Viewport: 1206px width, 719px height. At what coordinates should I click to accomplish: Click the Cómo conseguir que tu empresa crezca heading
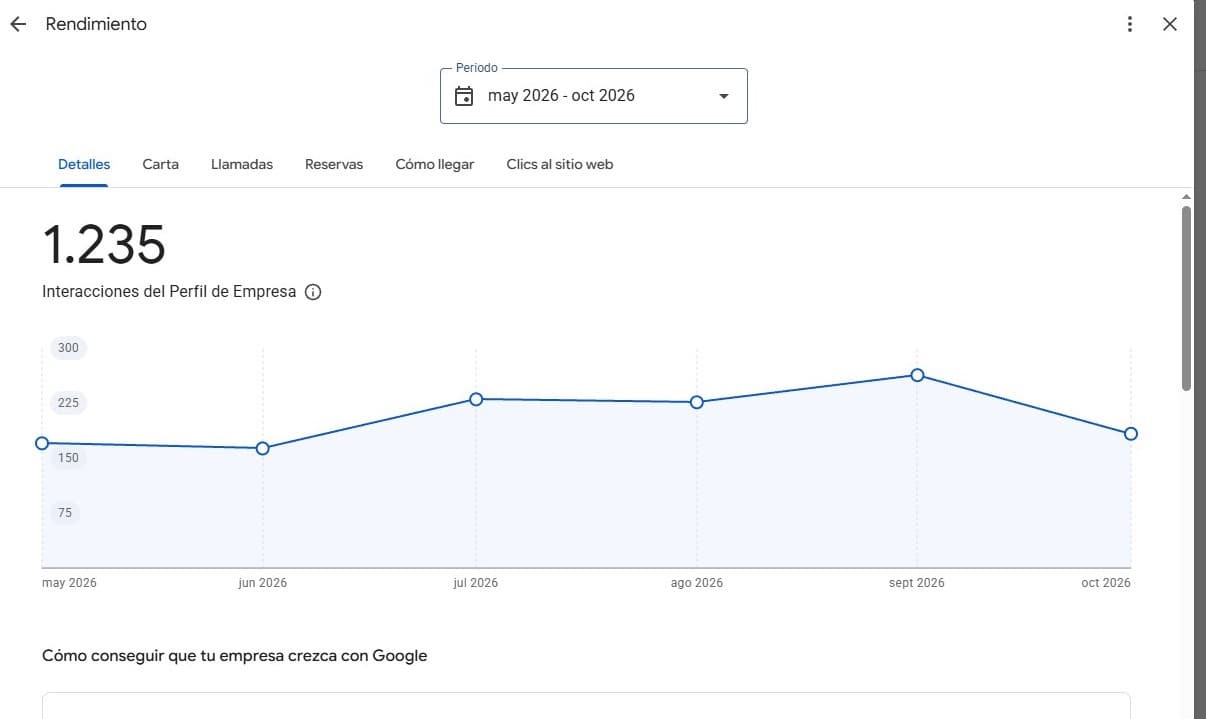pyautogui.click(x=235, y=656)
